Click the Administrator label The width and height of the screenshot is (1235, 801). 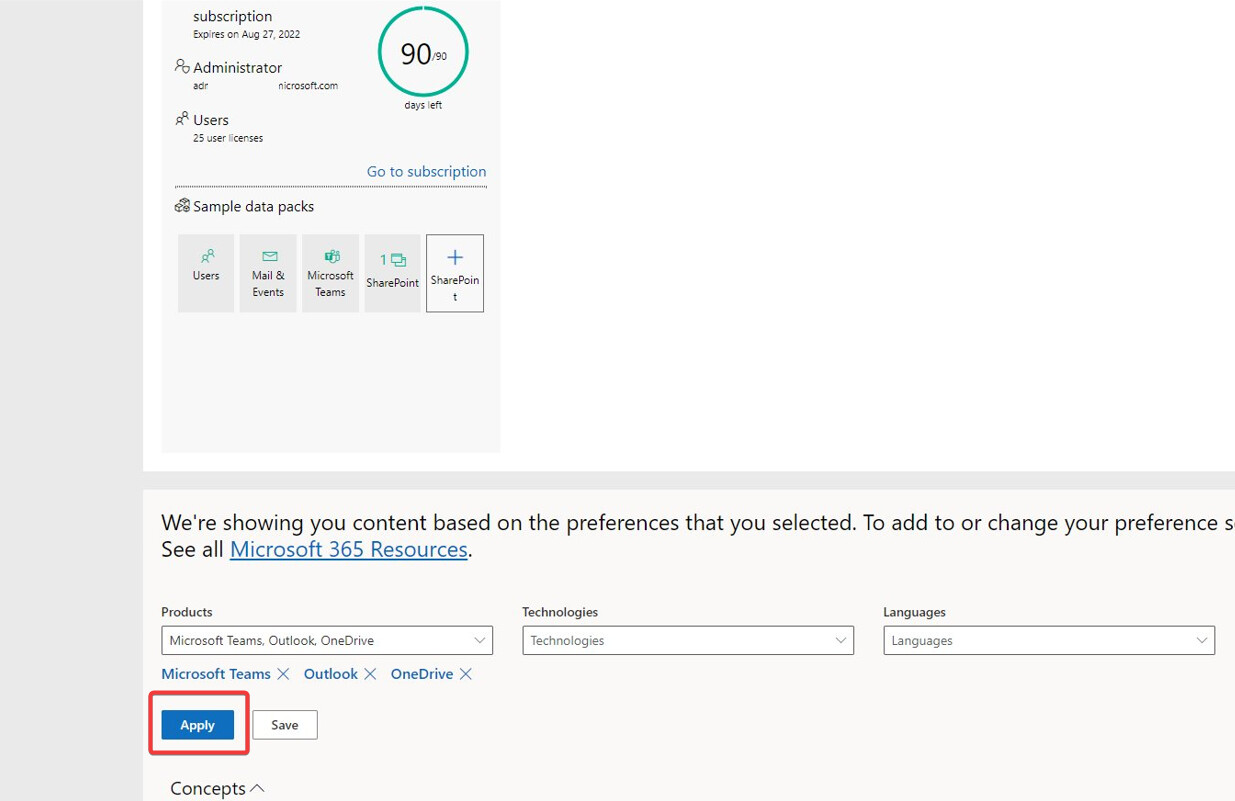(237, 67)
